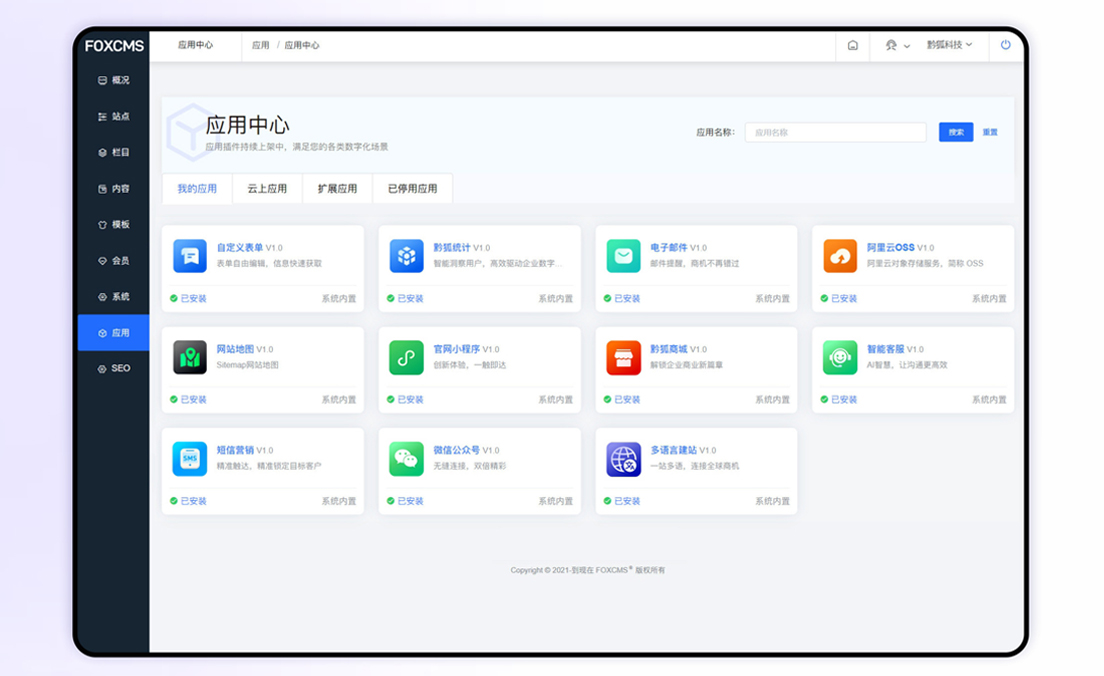Viewport: 1104px width, 676px height.
Task: Click the 自定义表单 app icon
Action: pyautogui.click(x=189, y=256)
